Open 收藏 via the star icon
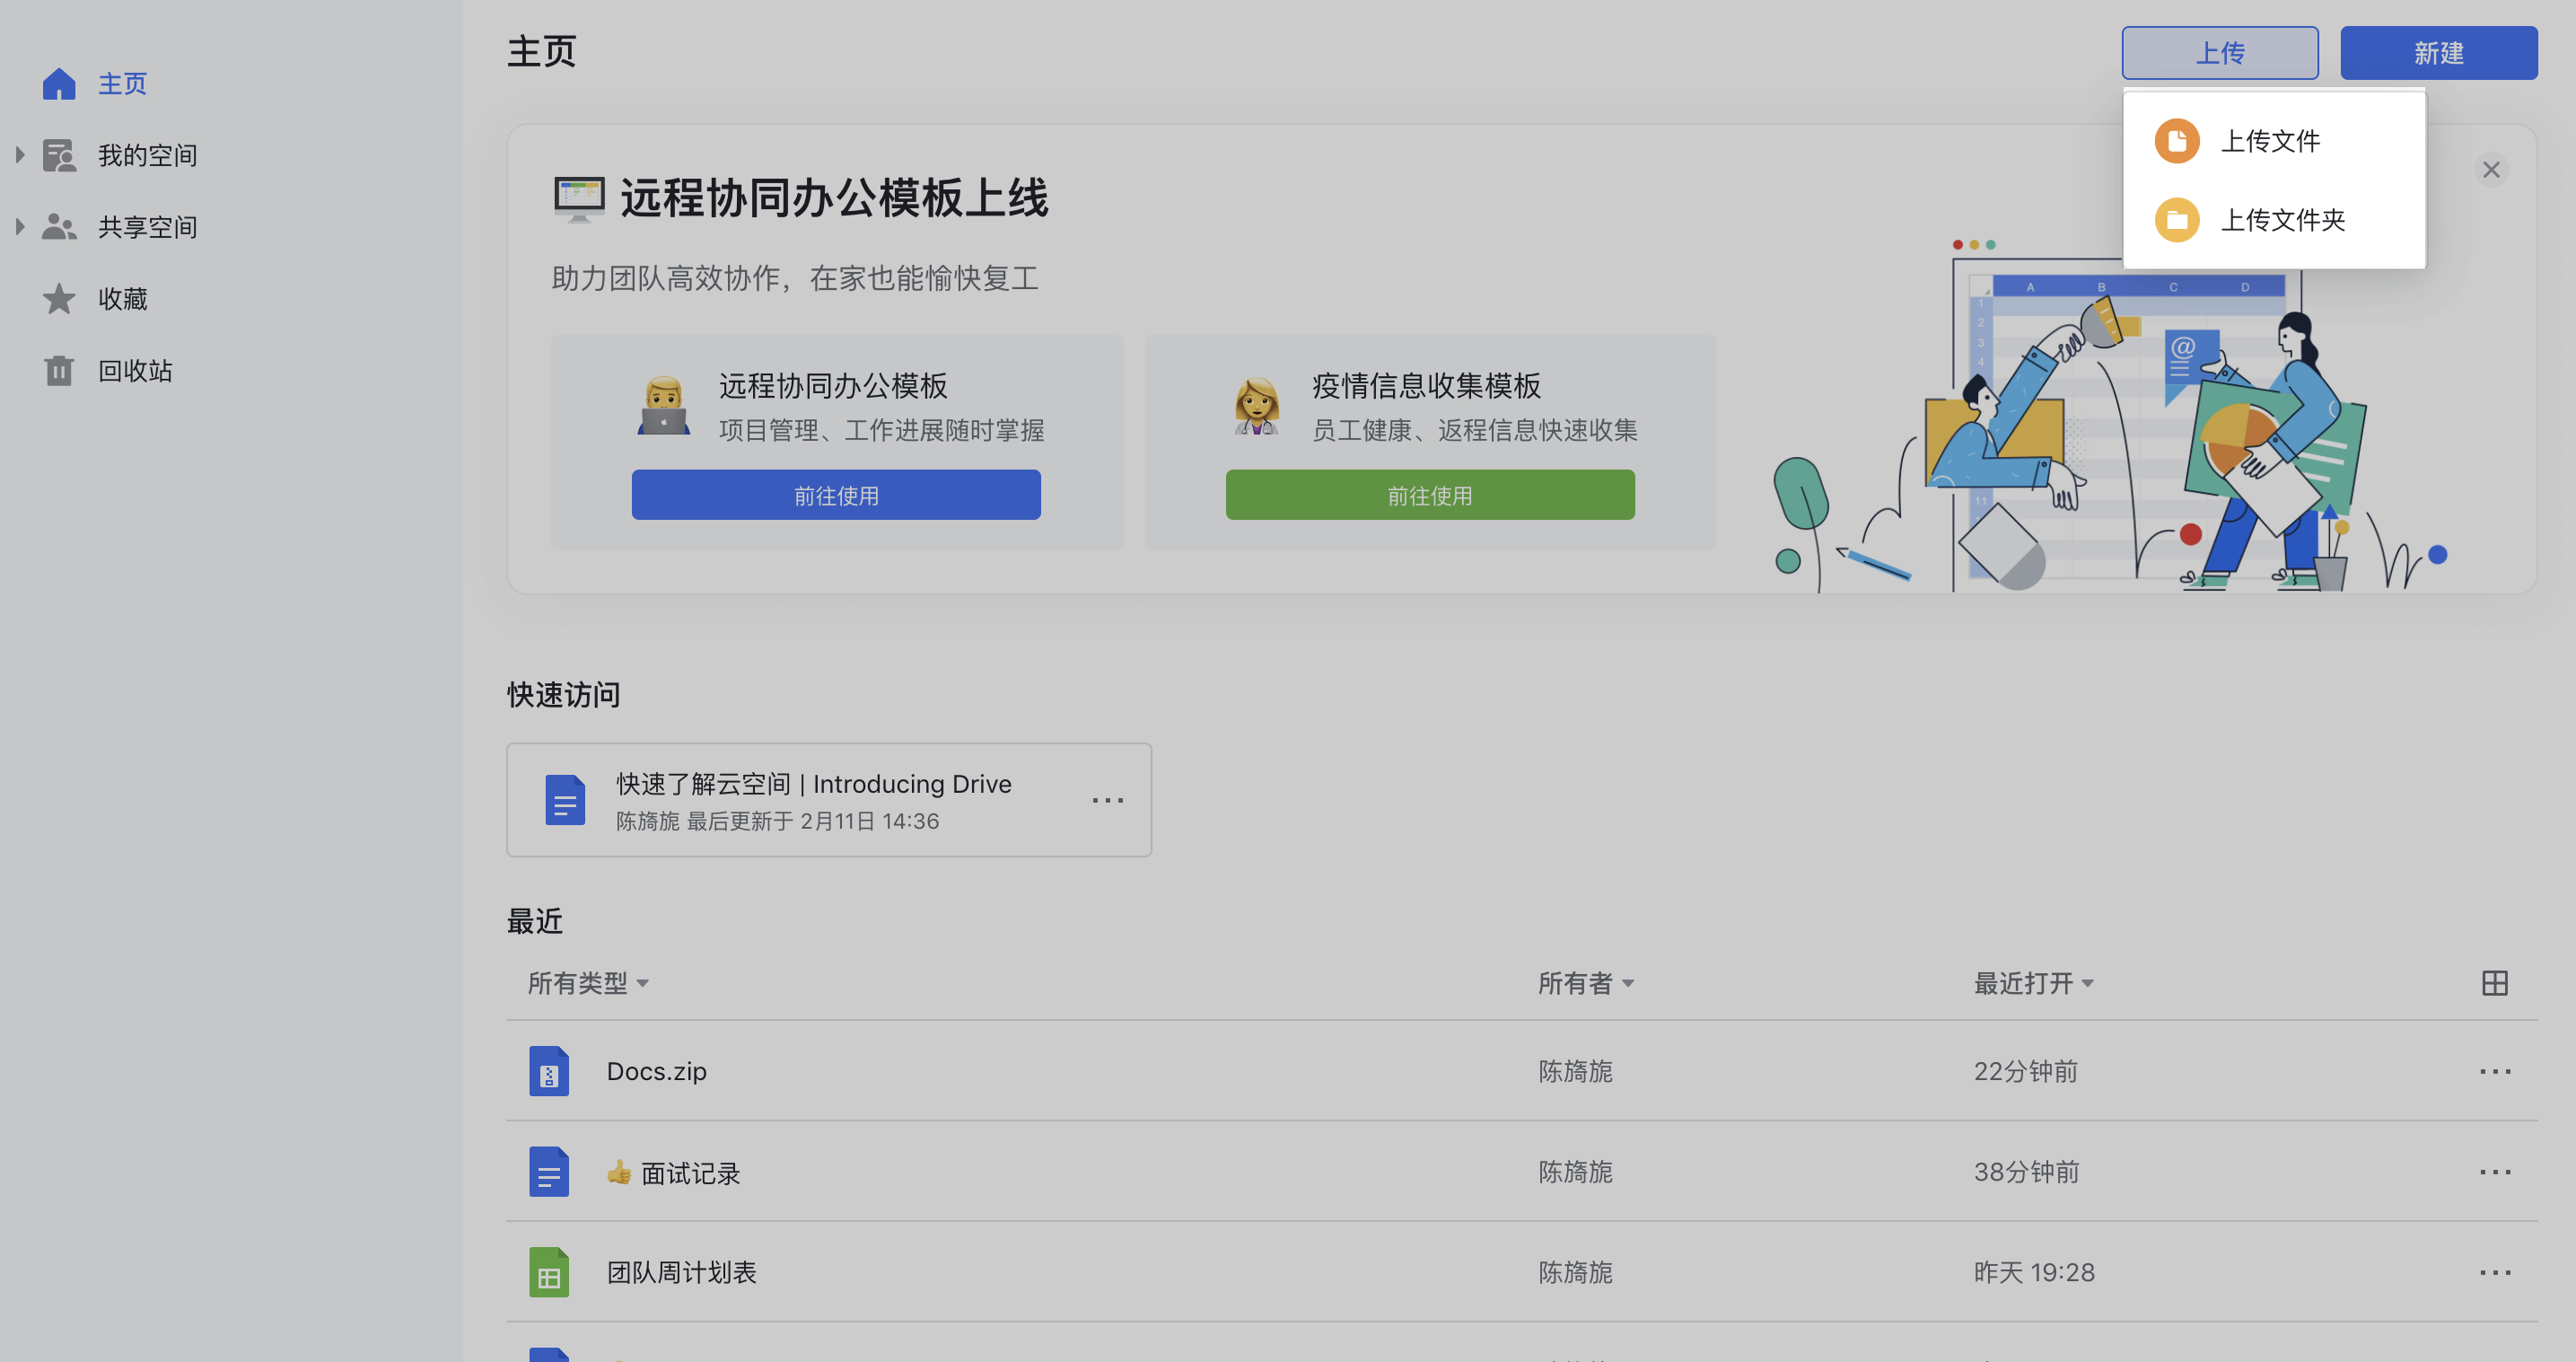The height and width of the screenshot is (1362, 2576). point(59,298)
